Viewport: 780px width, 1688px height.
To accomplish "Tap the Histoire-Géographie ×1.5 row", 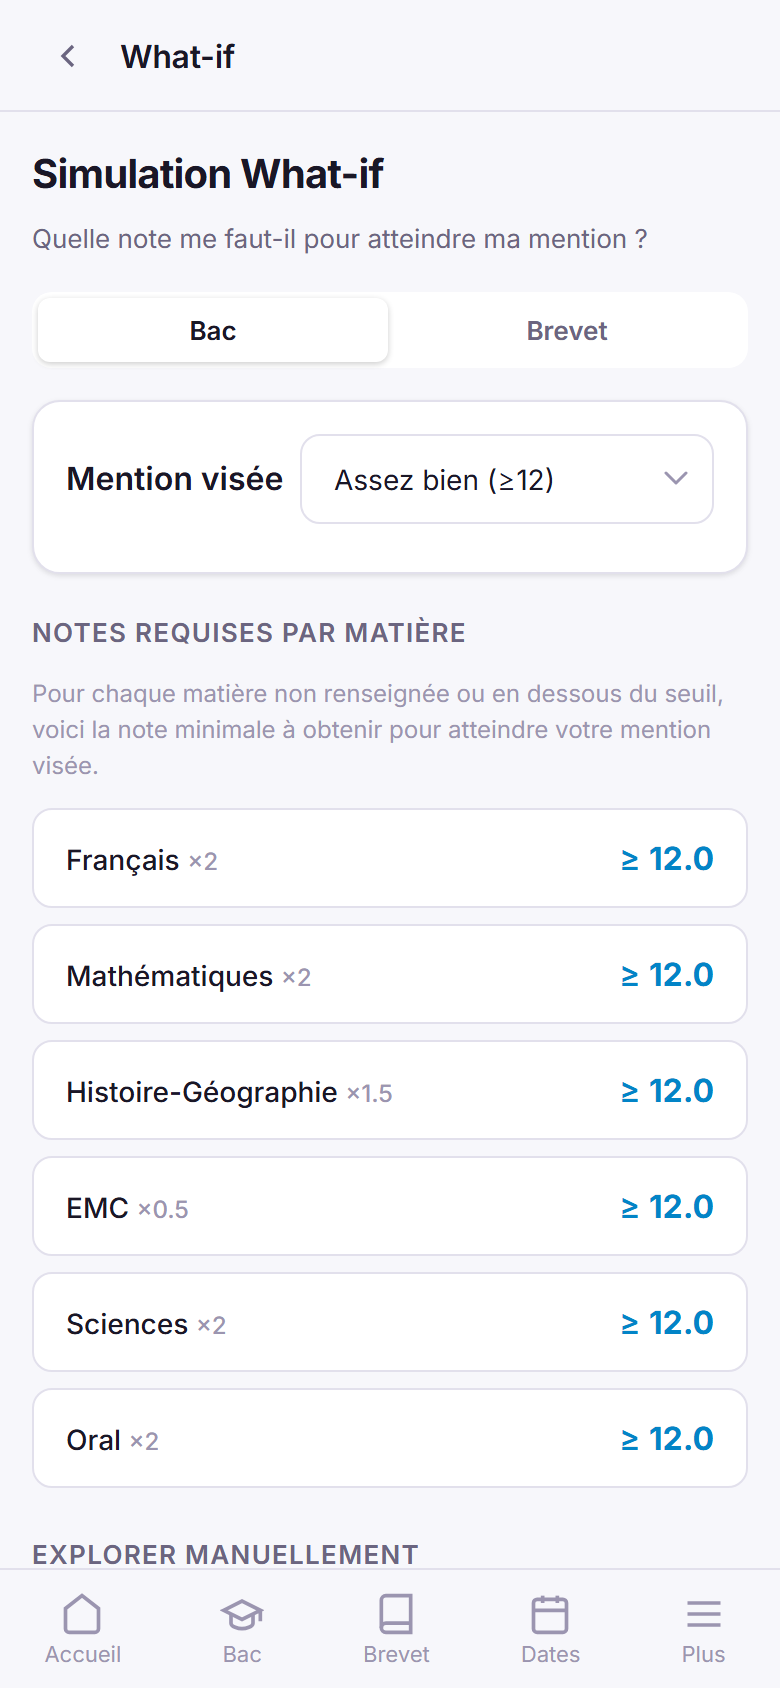I will click(x=390, y=1091).
